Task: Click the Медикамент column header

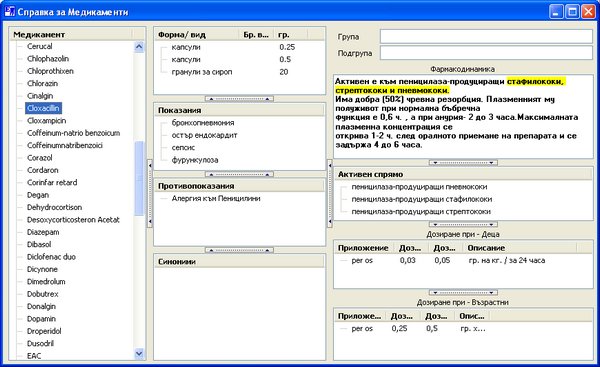Action: pos(71,34)
